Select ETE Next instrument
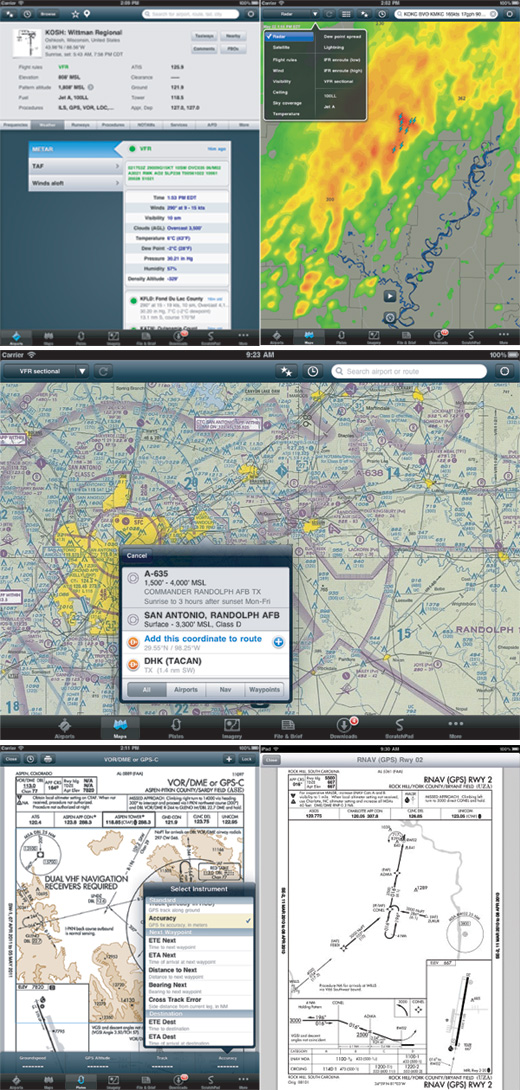 point(199,941)
